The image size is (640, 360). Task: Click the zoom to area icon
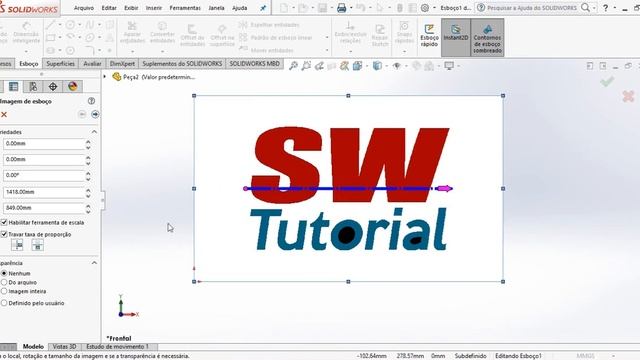click(306, 66)
